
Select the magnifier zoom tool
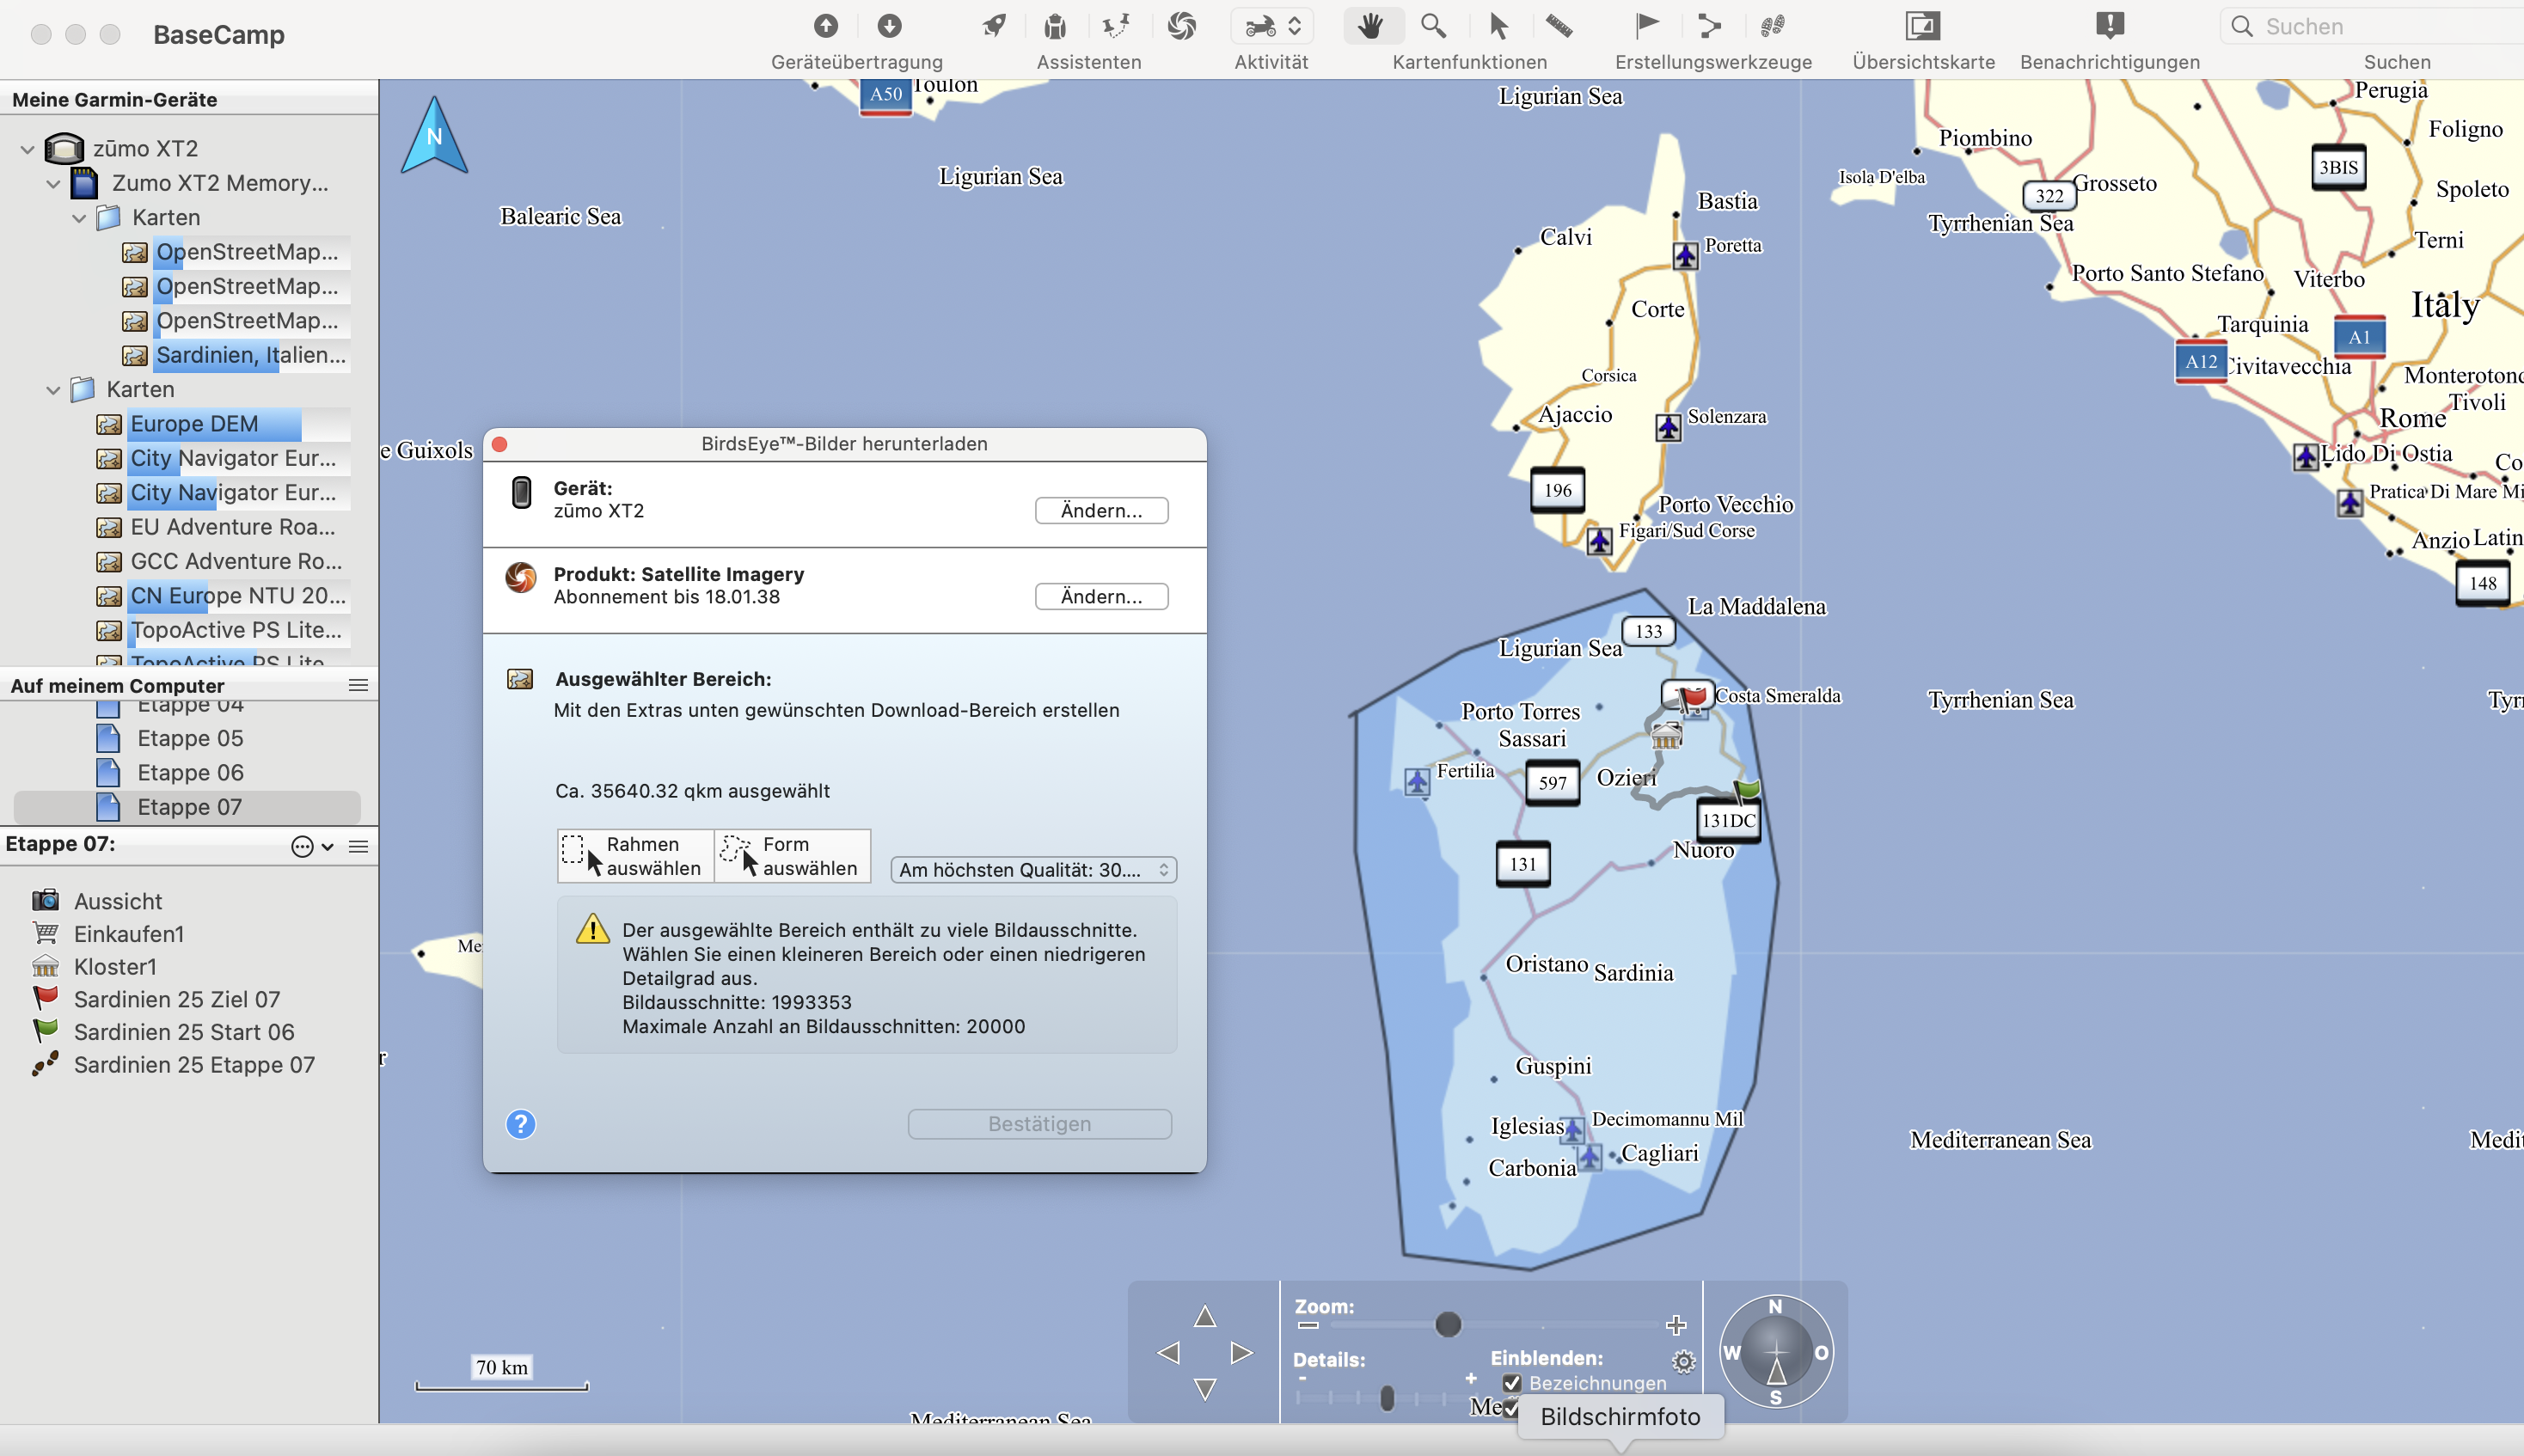(1433, 26)
